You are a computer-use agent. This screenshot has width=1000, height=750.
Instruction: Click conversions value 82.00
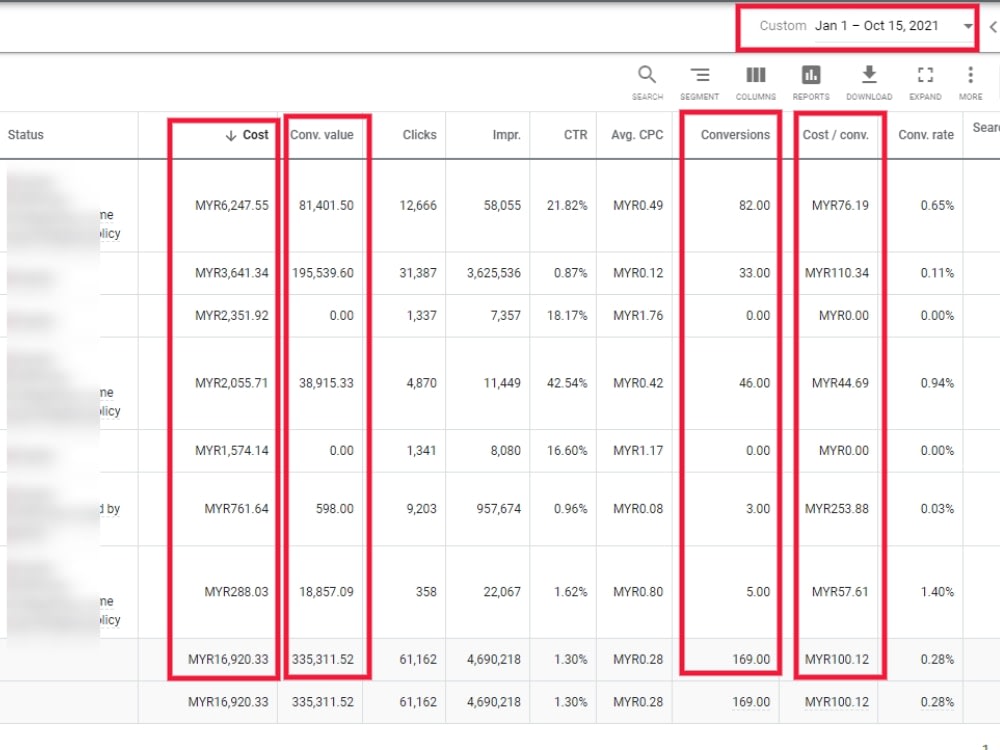pyautogui.click(x=754, y=205)
